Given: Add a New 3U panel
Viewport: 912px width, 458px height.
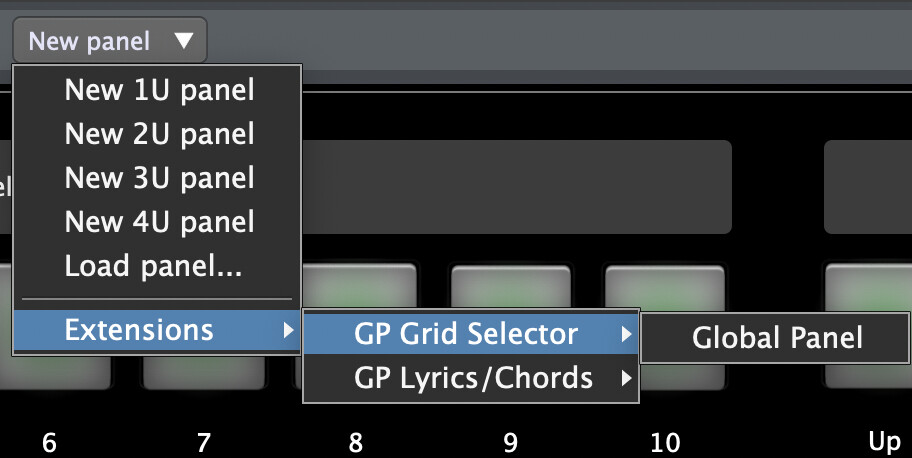Looking at the screenshot, I should (x=159, y=178).
